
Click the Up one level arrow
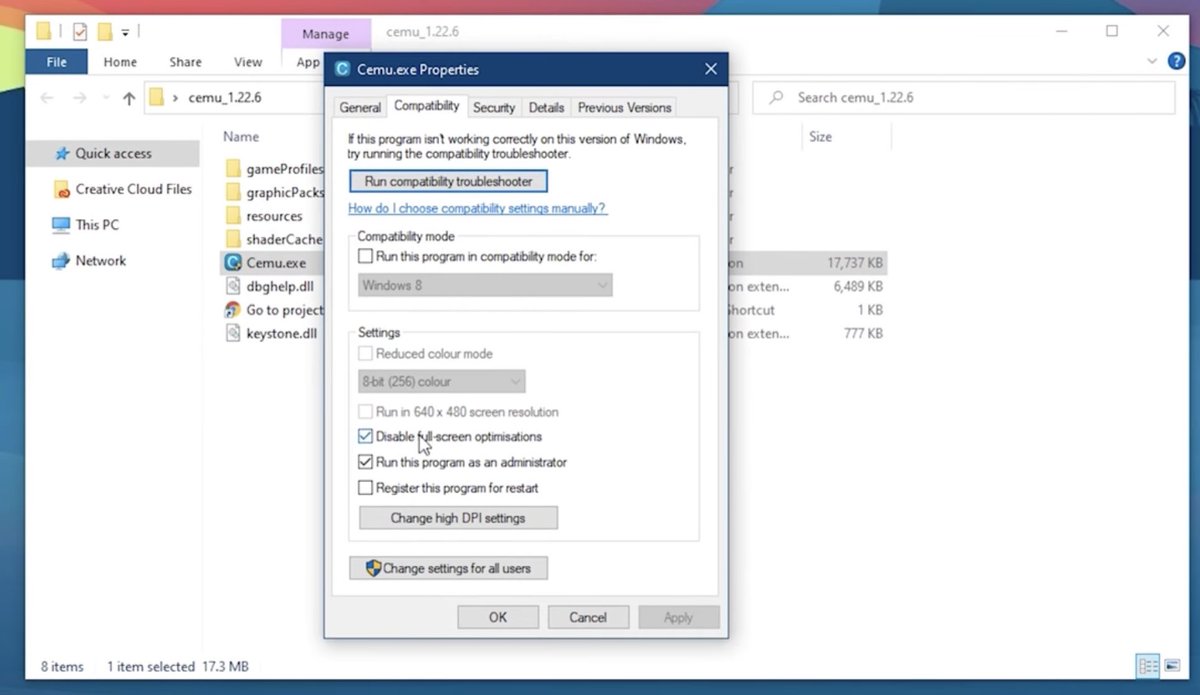point(128,98)
